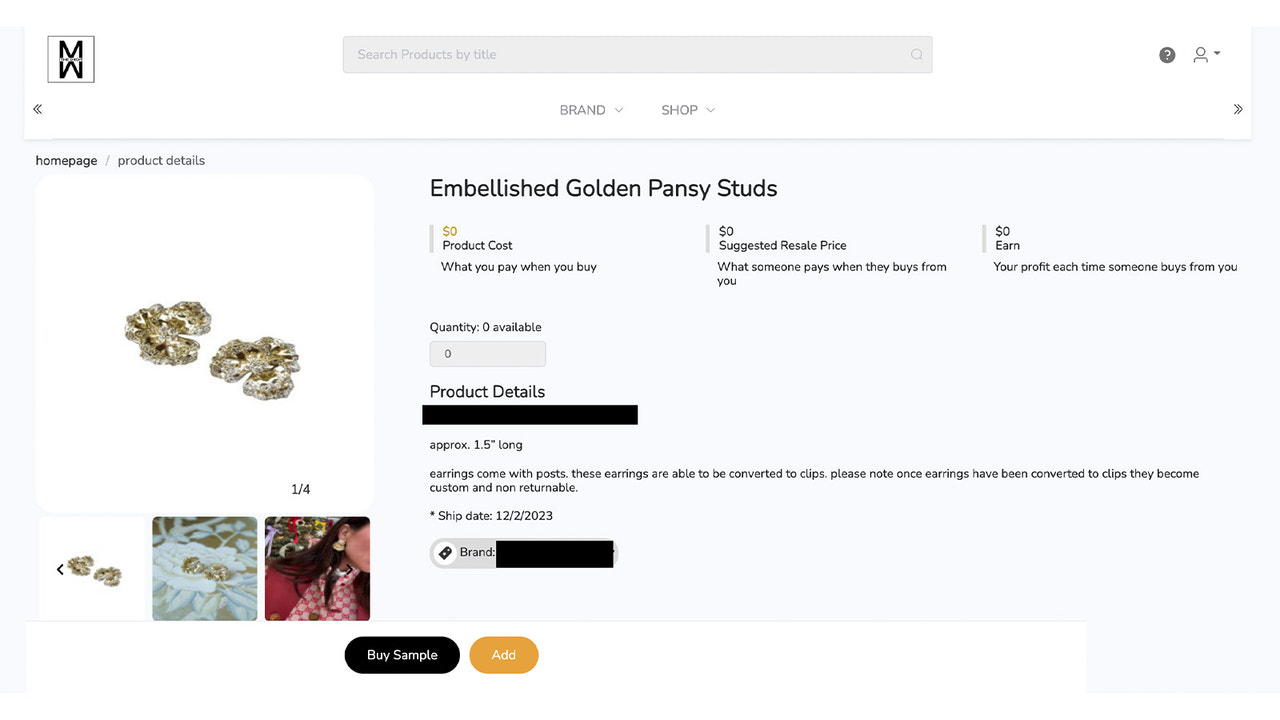Image resolution: width=1280 pixels, height=720 pixels.
Task: Click the search magnifier icon
Action: [x=916, y=54]
